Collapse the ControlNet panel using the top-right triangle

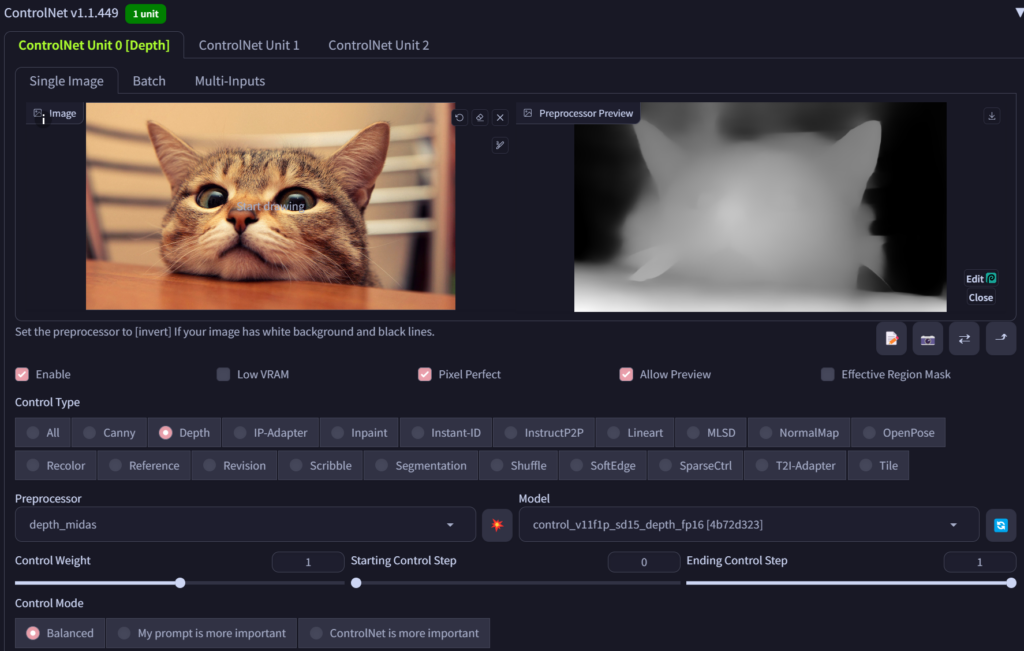click(1017, 13)
